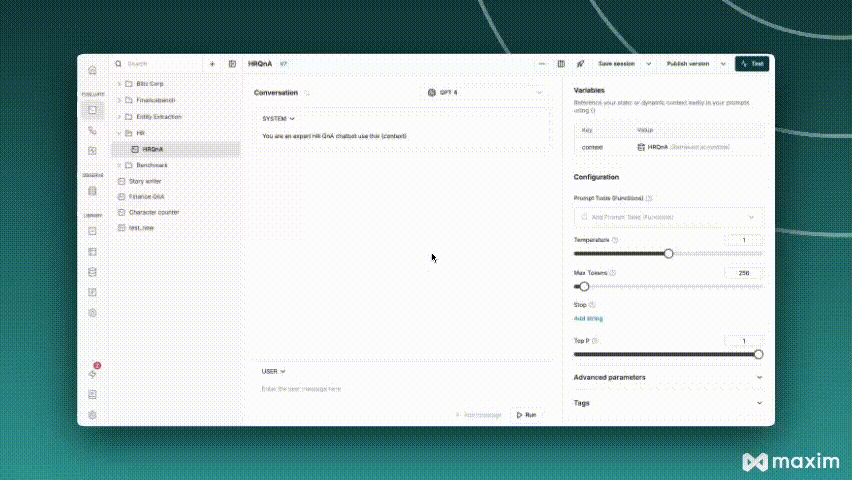The height and width of the screenshot is (480, 852).
Task: Click info icon next to Max Tokens
Action: (612, 273)
